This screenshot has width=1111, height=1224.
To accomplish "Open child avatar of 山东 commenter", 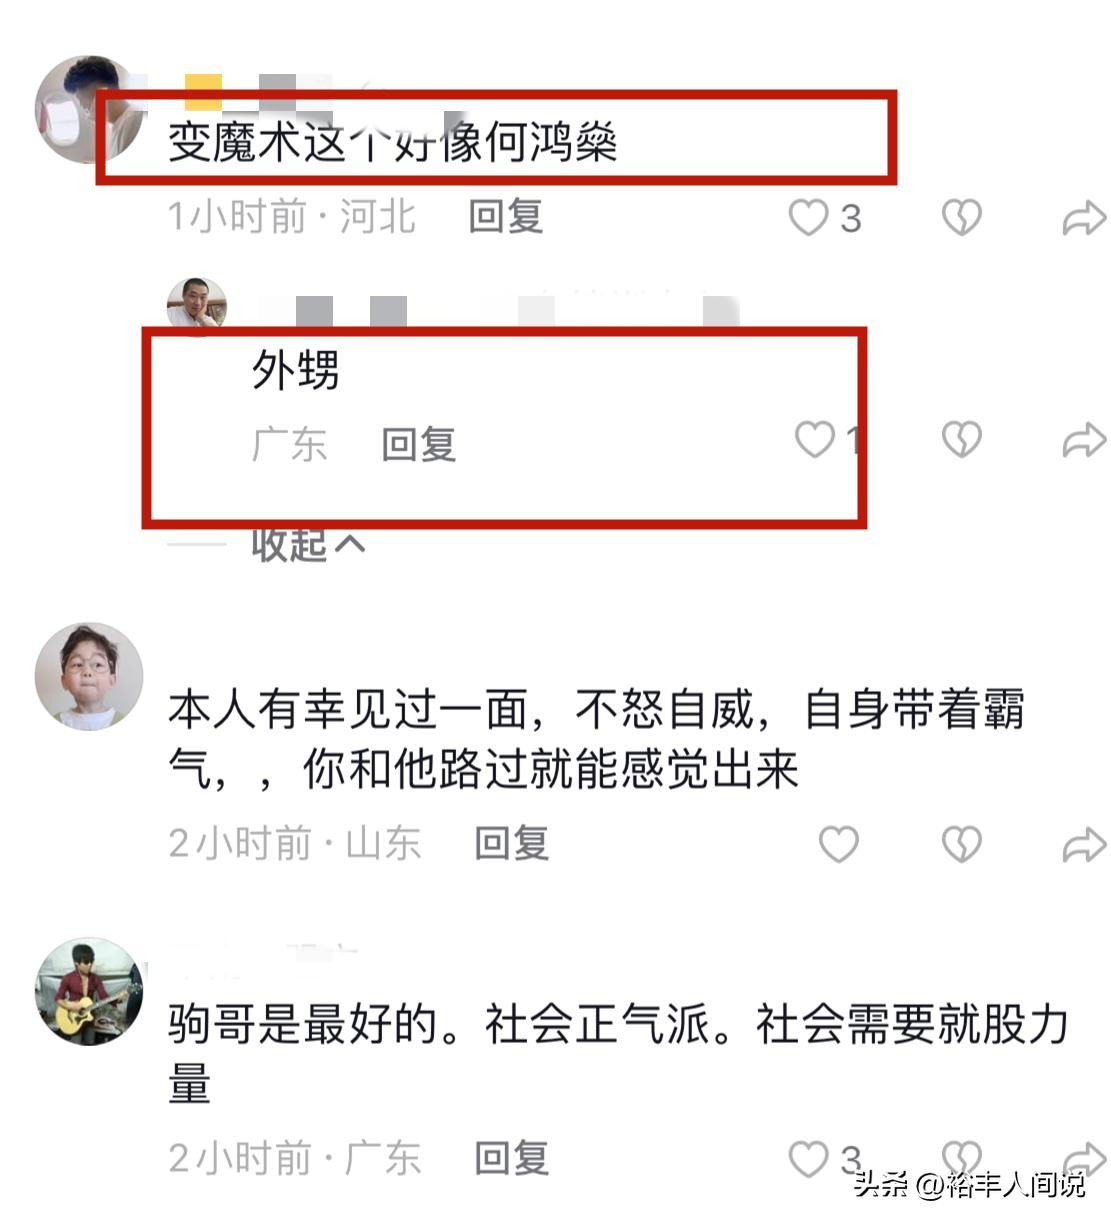I will [89, 677].
